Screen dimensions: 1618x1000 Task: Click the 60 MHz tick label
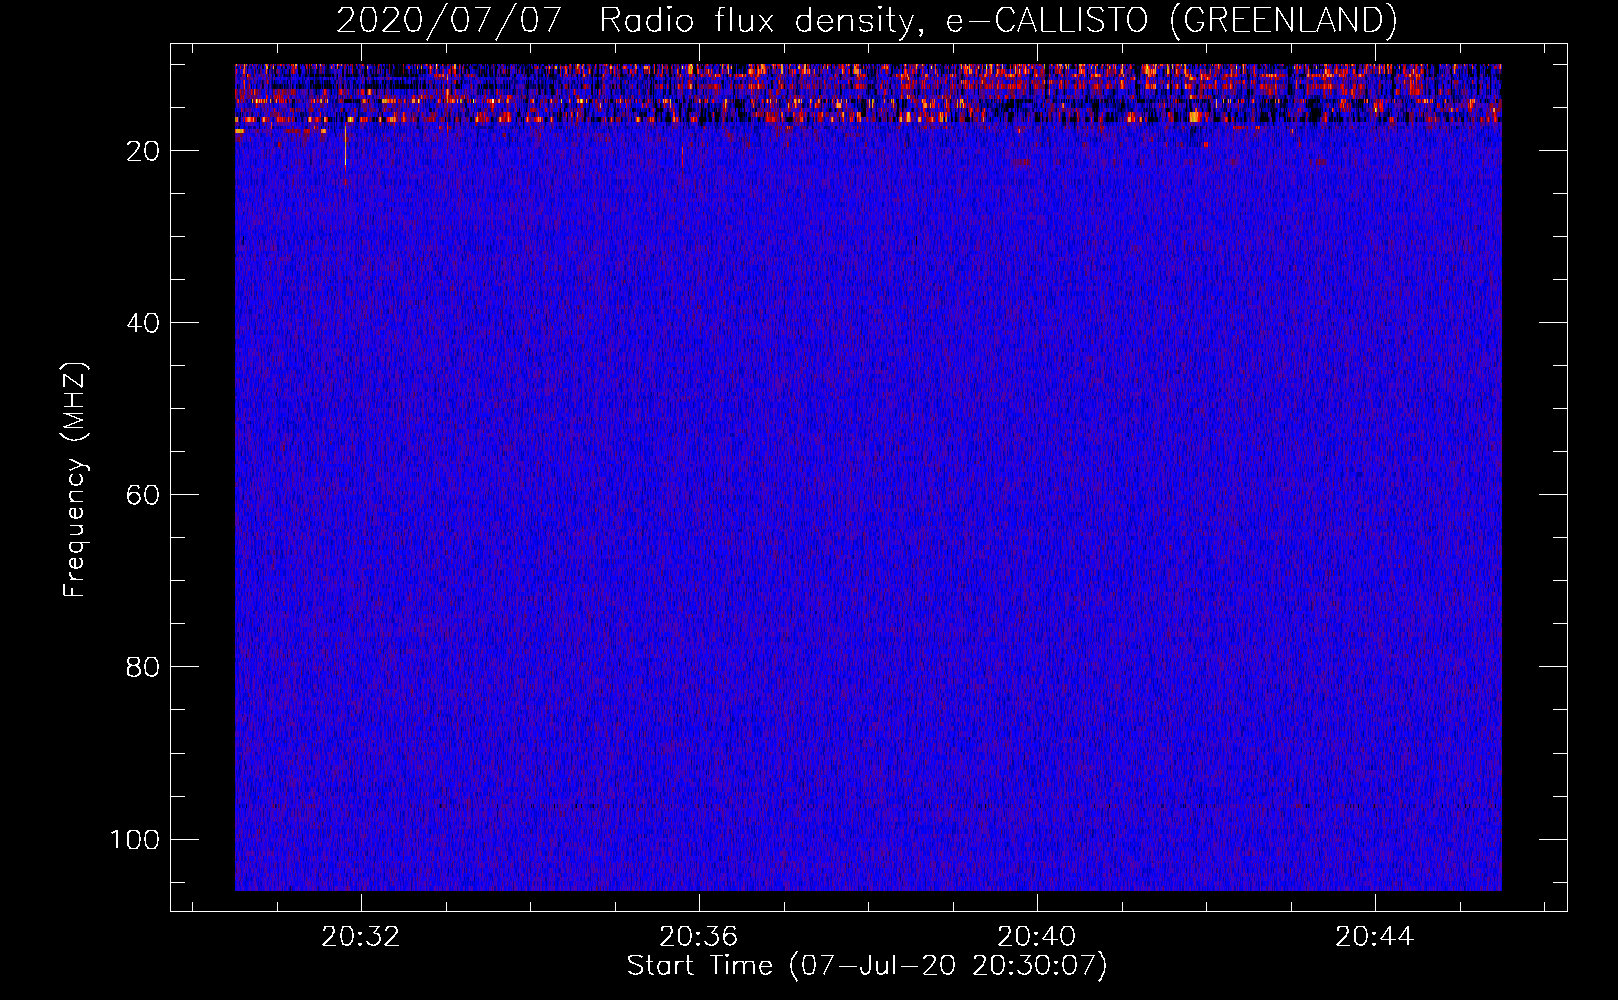143,495
